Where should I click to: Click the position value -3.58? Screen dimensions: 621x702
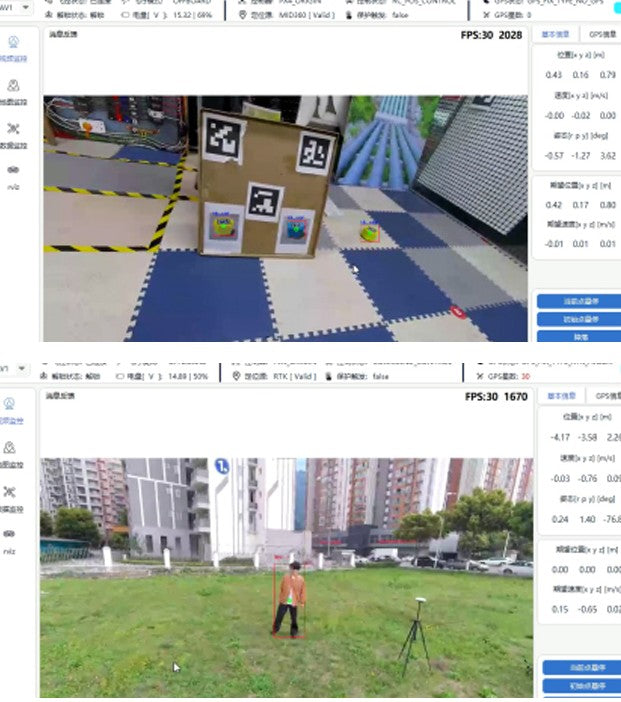[587, 437]
